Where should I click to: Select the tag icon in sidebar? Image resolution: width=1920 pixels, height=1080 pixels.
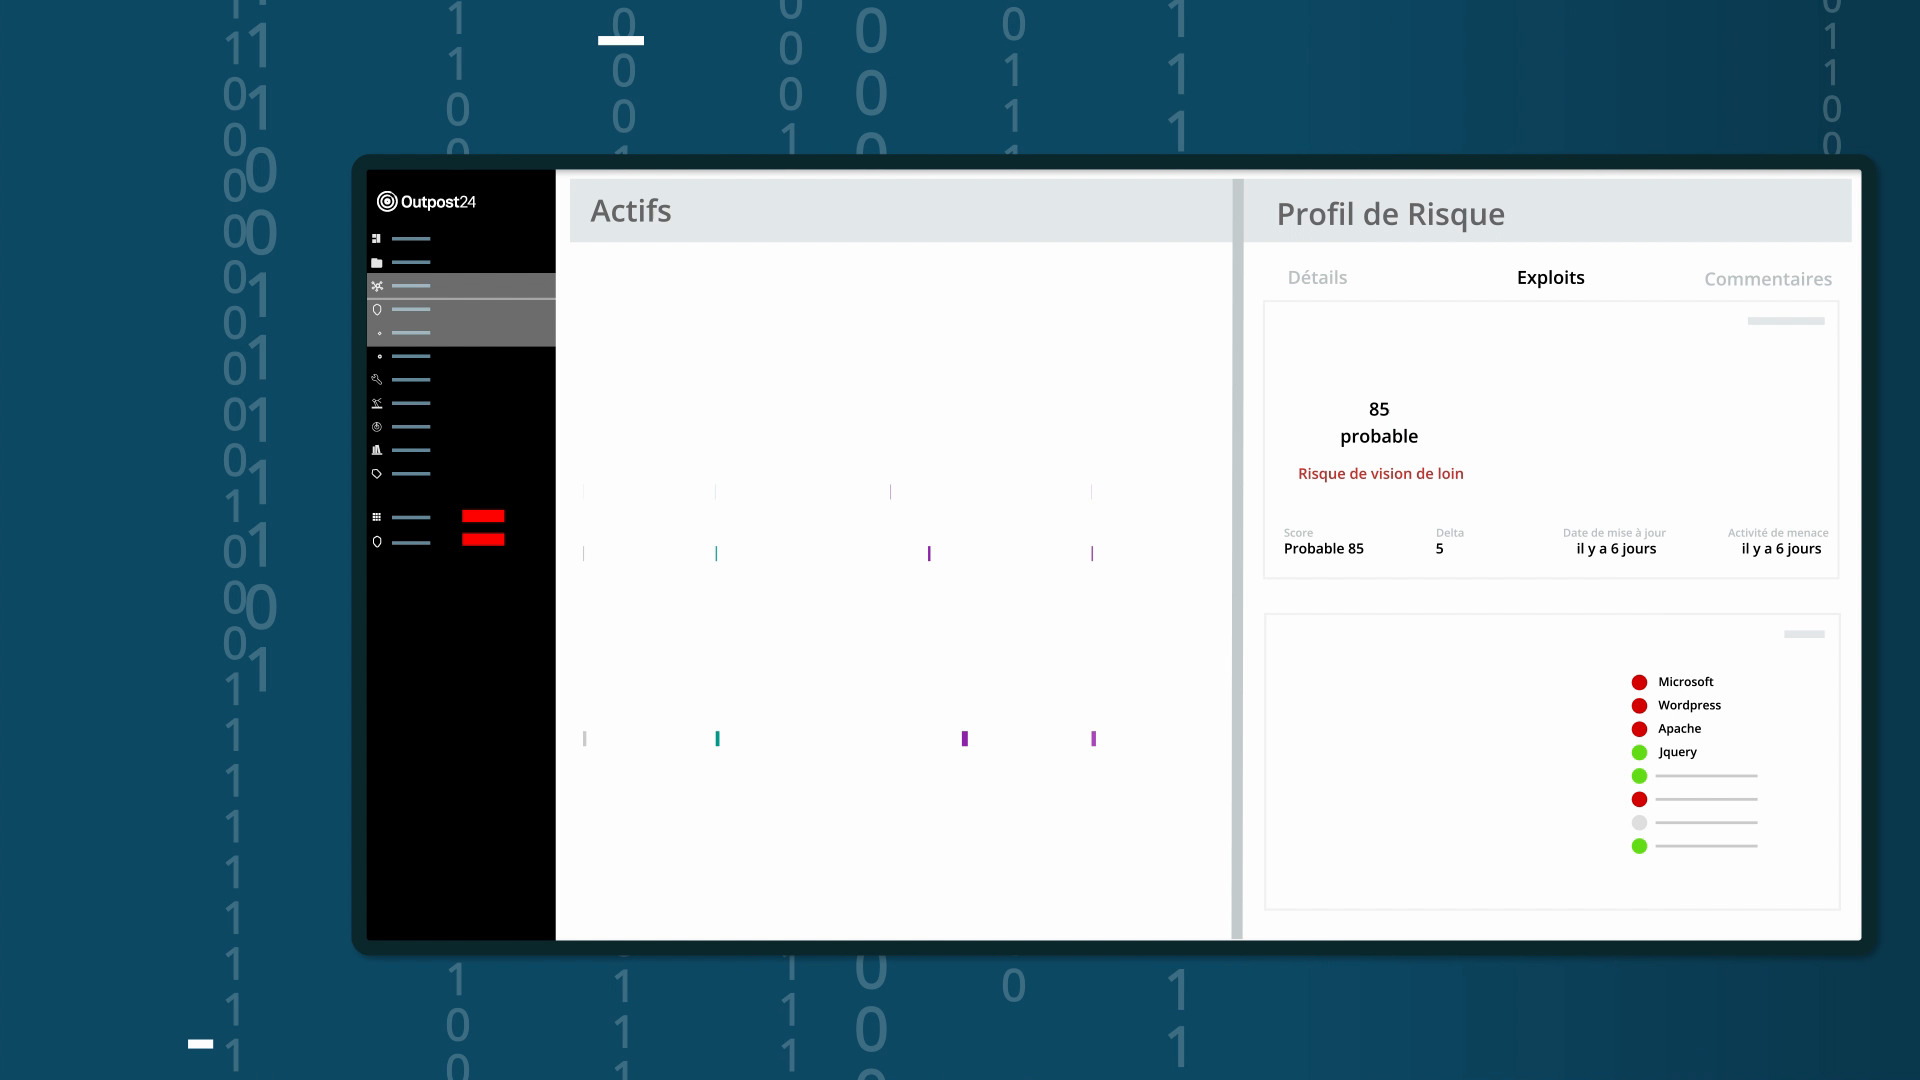[x=377, y=474]
